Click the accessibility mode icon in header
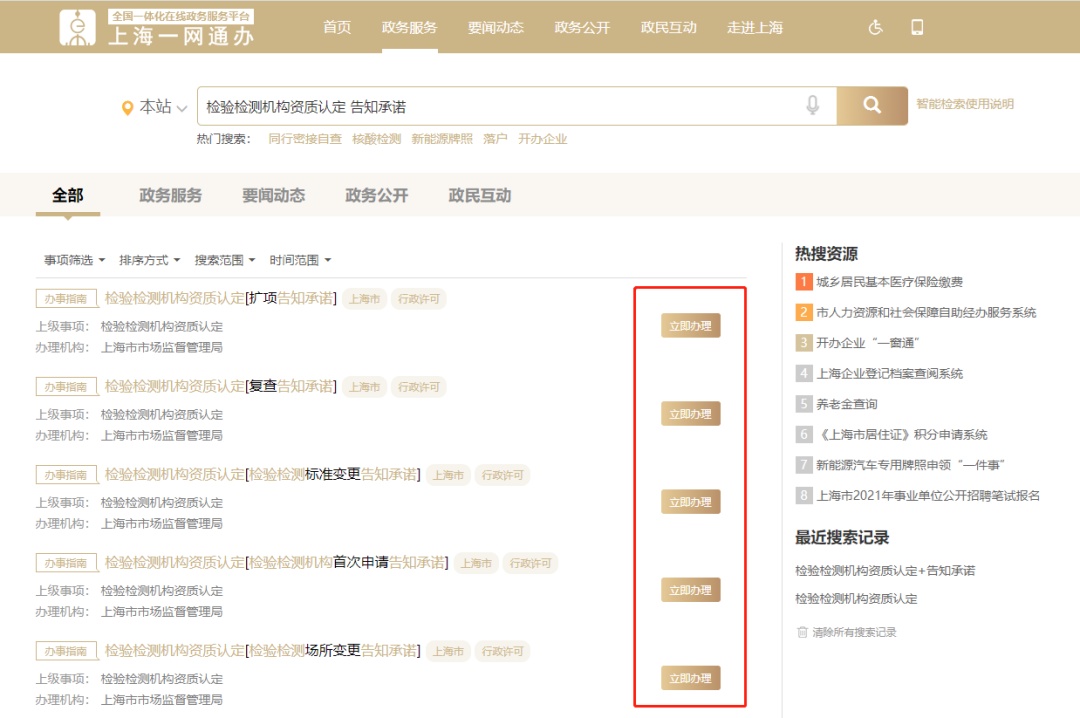This screenshot has height=718, width=1080. click(x=876, y=27)
